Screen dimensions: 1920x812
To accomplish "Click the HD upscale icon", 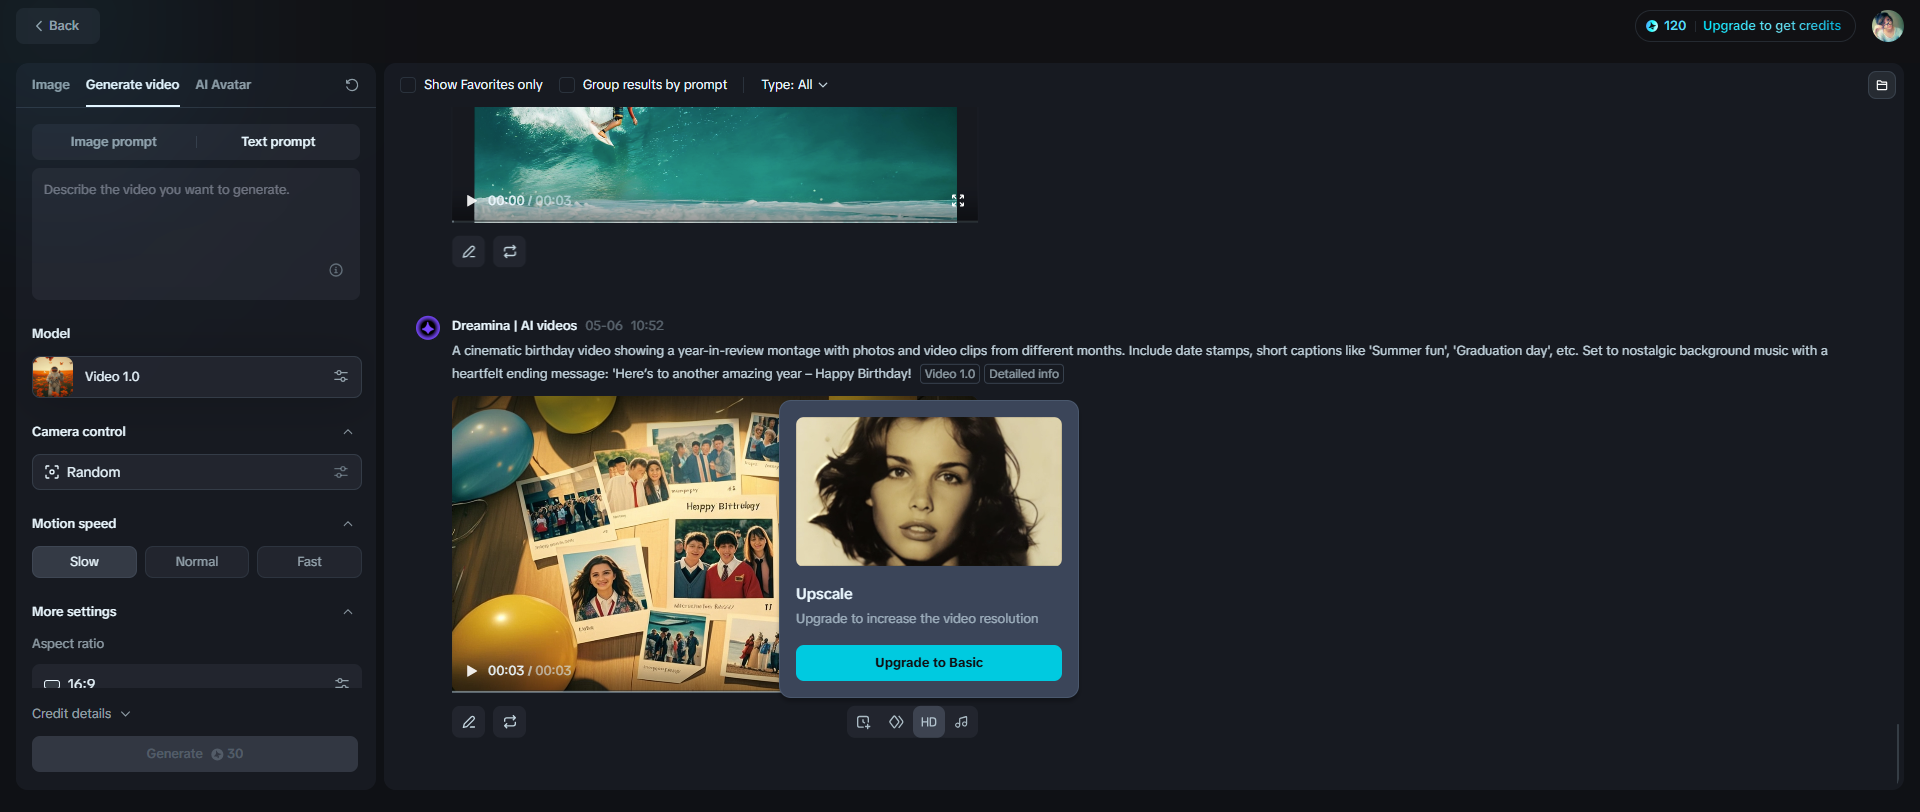I will point(929,722).
